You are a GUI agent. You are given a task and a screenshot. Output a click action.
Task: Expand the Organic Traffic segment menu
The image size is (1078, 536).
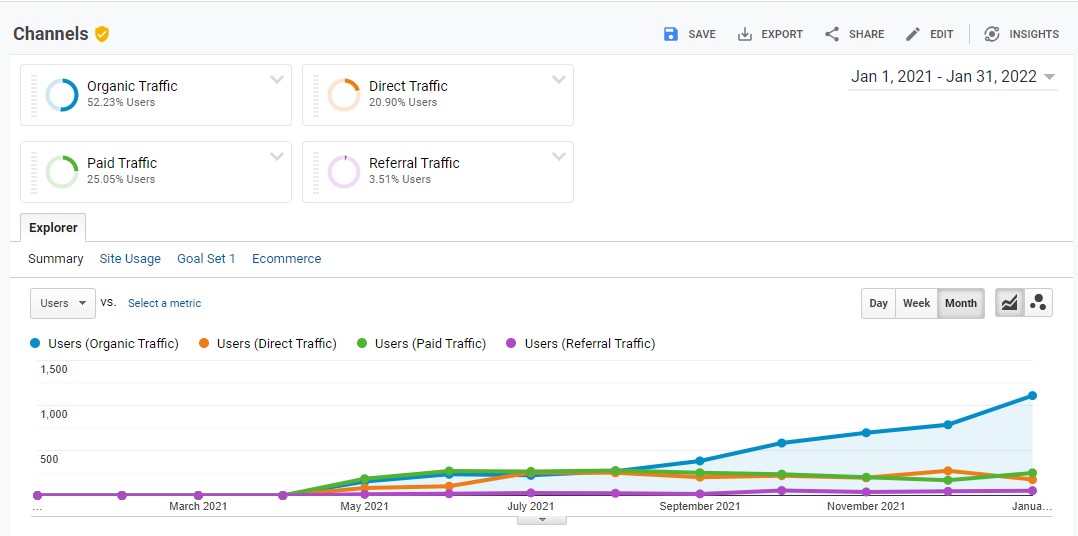pos(277,80)
